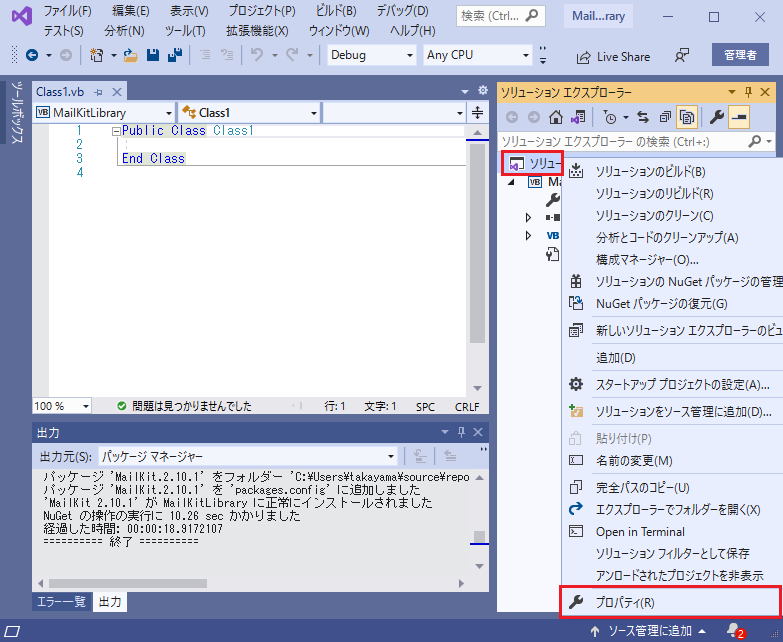
Task: Open the Class1 type dropdown in editor
Action: (x=249, y=113)
